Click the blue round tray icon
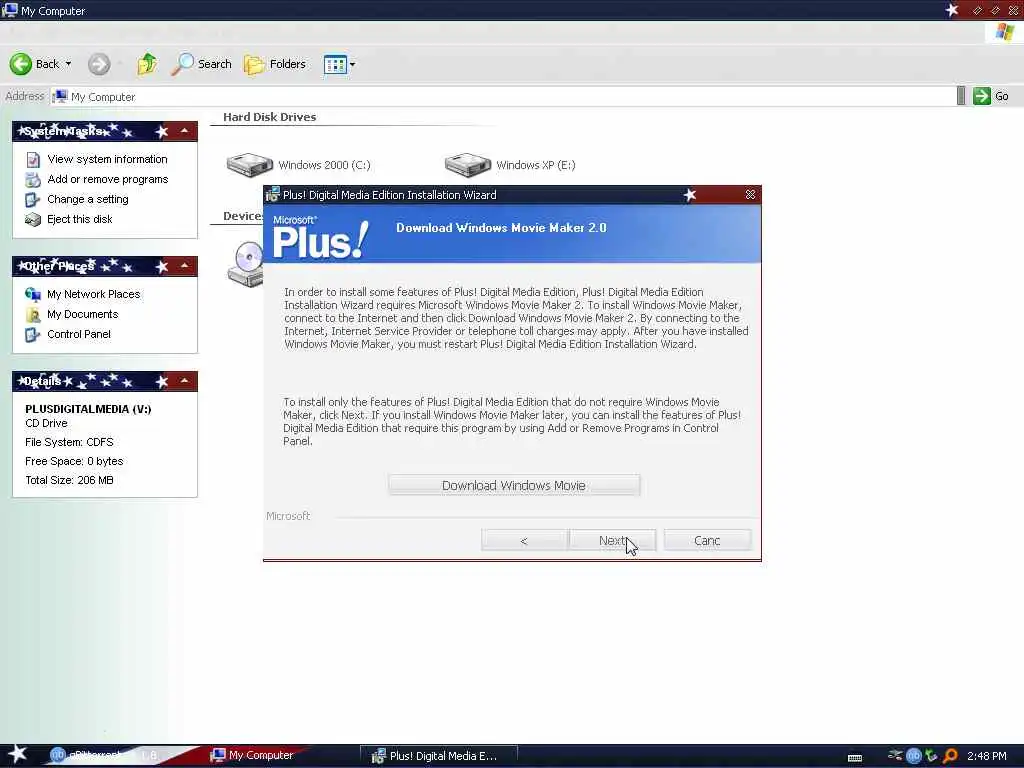 pyautogui.click(x=914, y=756)
